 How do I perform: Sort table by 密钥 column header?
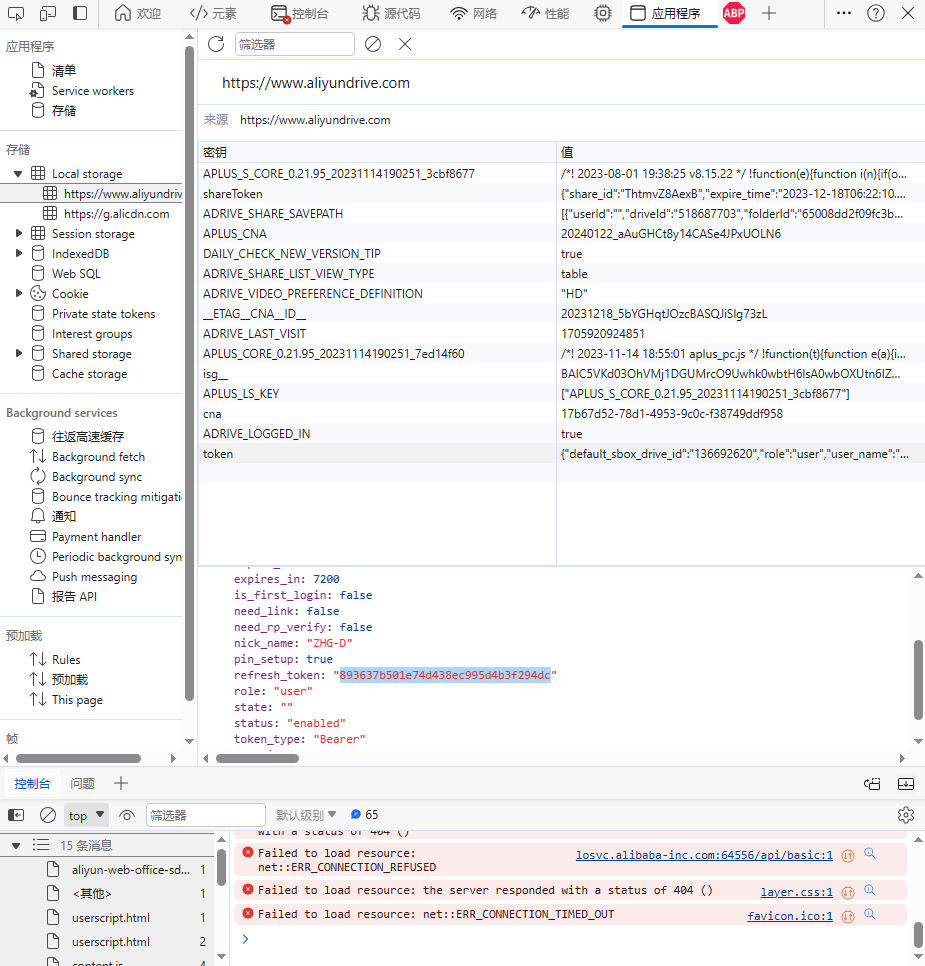(377, 152)
